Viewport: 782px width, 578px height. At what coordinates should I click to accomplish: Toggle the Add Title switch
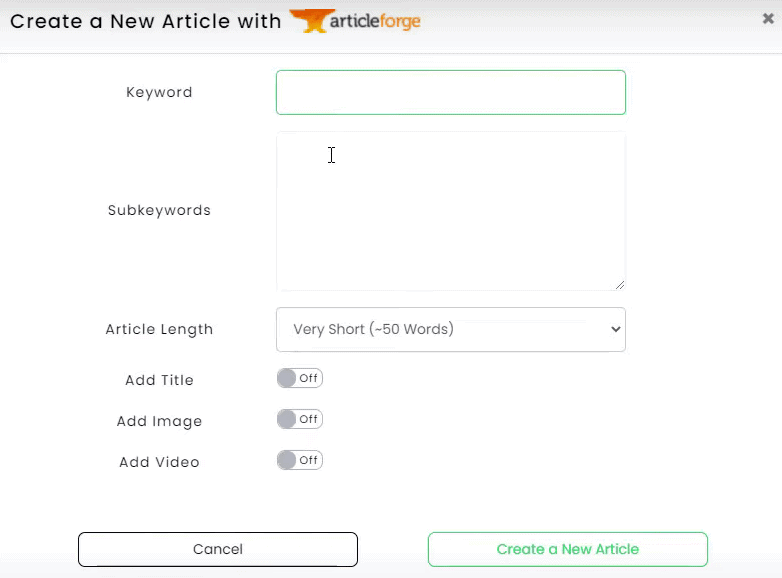coord(300,379)
